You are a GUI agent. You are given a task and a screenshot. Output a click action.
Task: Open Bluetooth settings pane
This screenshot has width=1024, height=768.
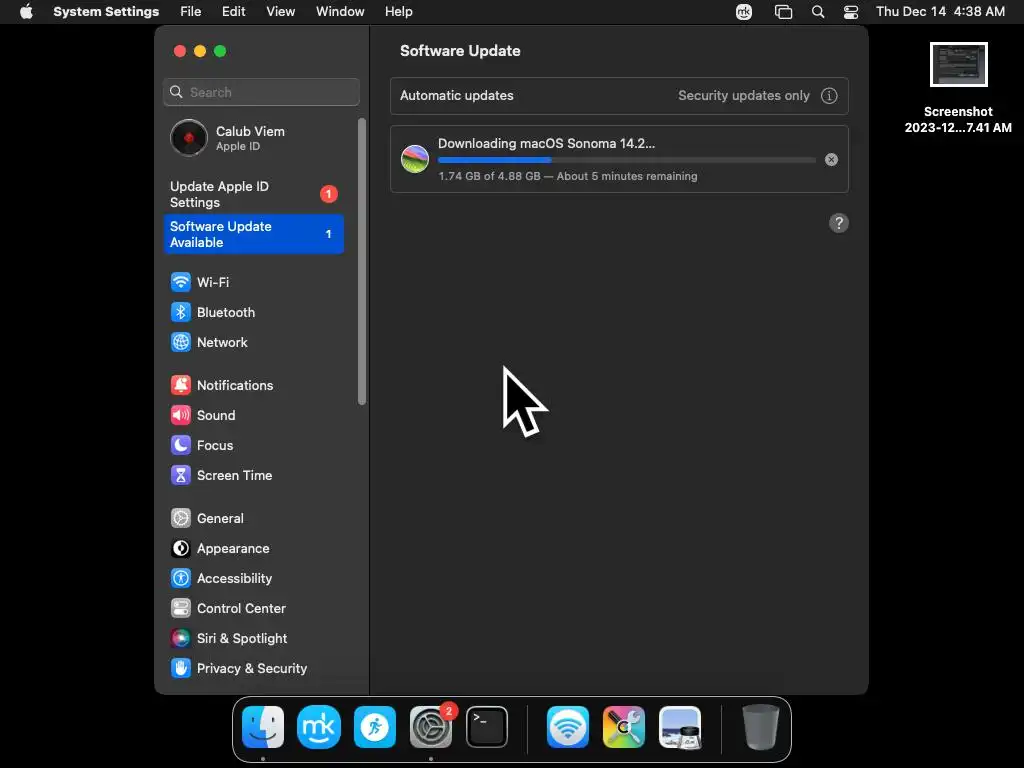[253, 312]
